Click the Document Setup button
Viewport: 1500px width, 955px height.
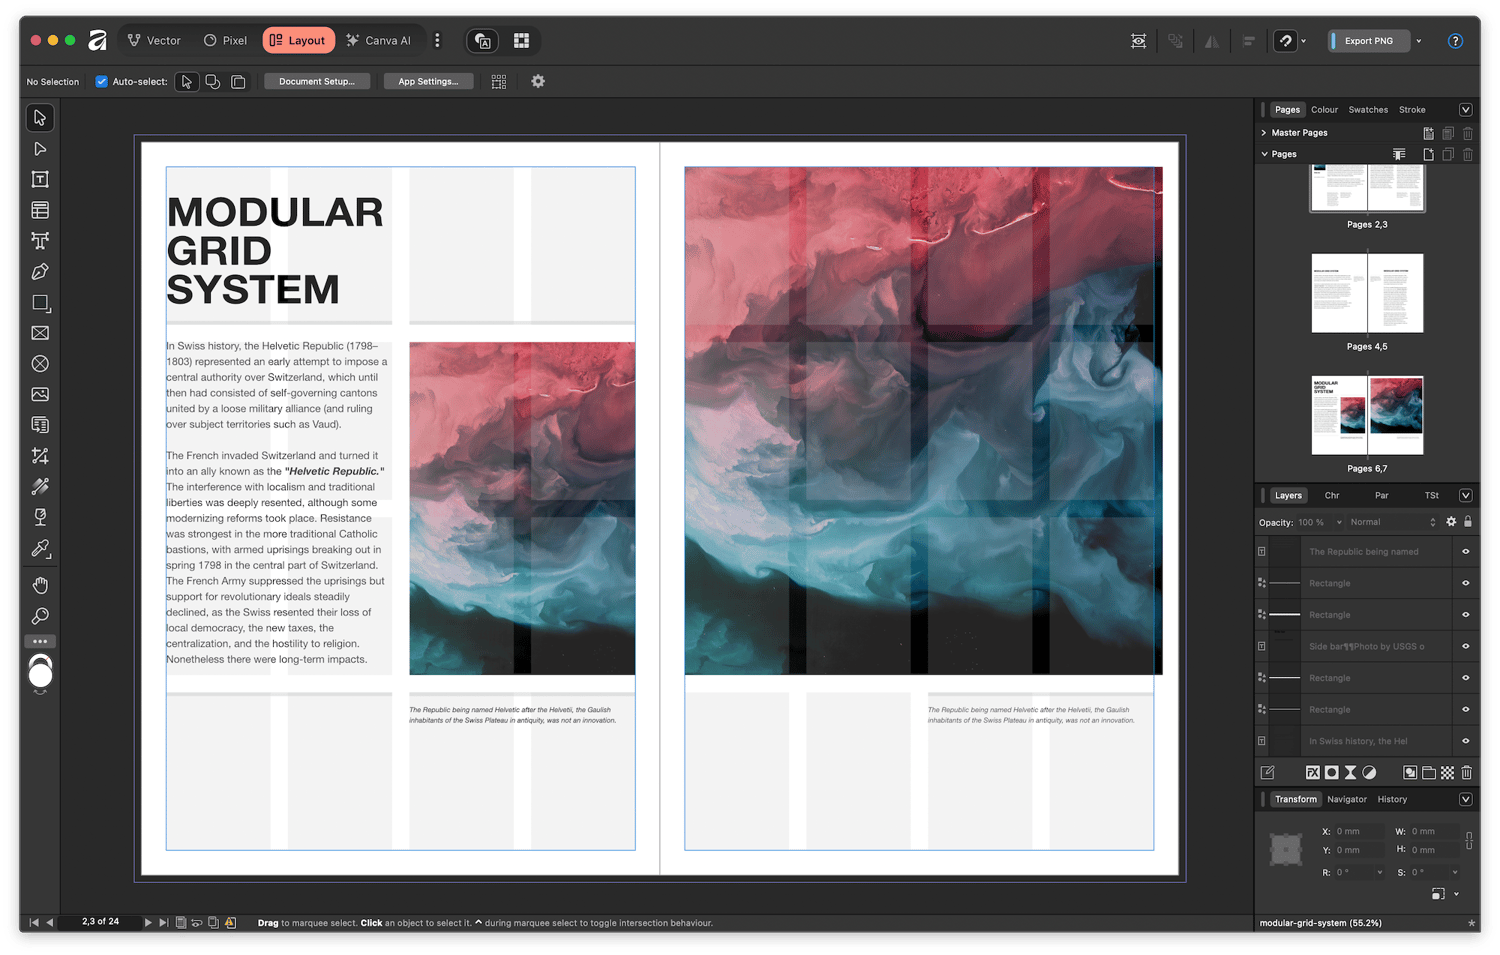(317, 81)
